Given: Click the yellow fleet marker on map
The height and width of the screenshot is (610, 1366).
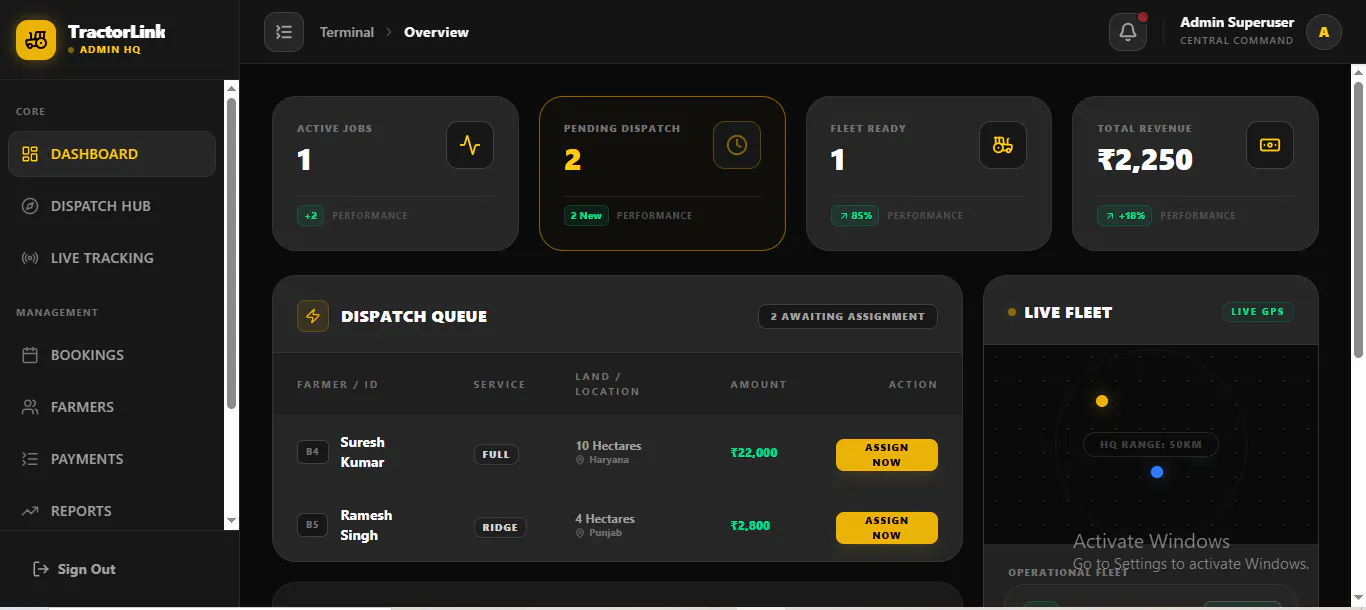Looking at the screenshot, I should (1102, 401).
